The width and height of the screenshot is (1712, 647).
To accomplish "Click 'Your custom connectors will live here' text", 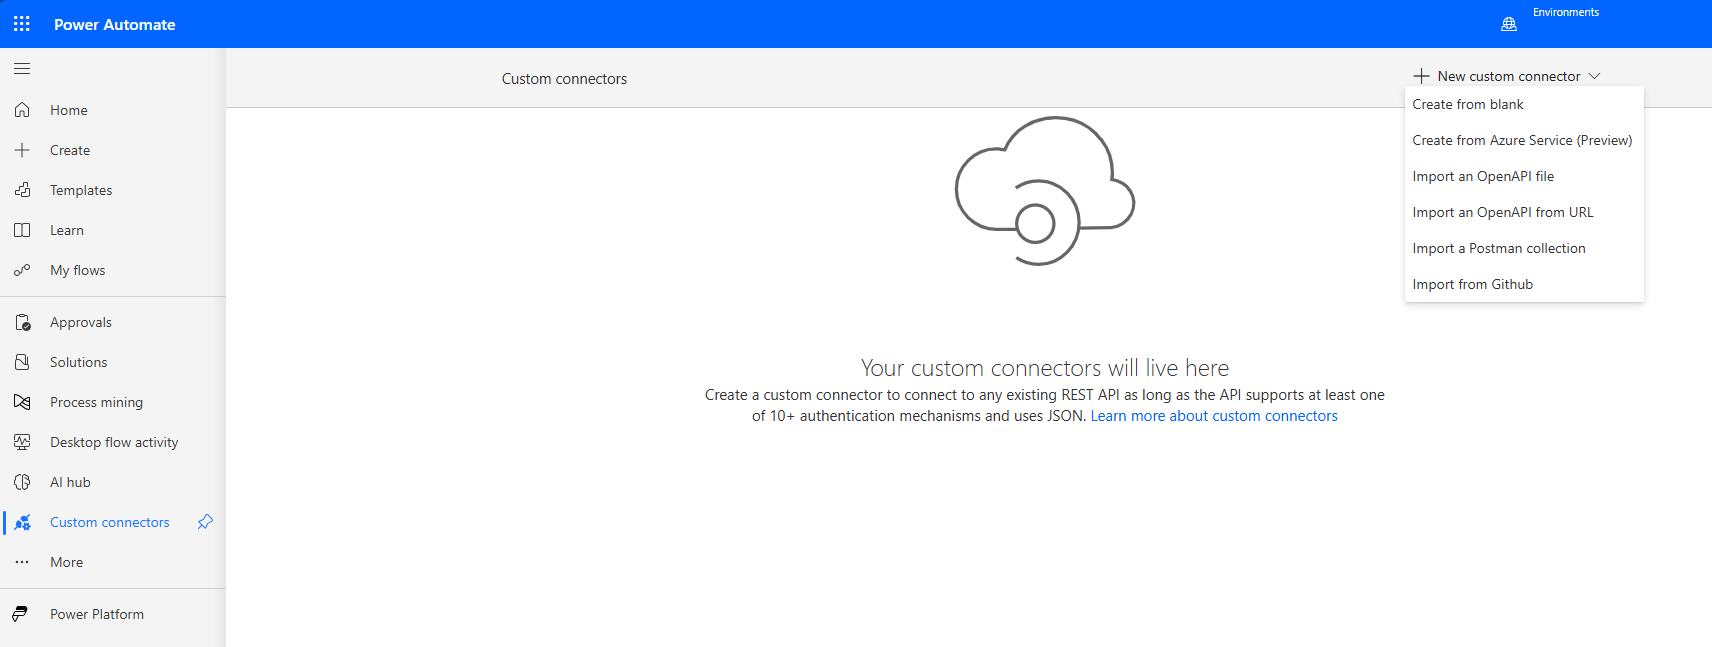I will click(1045, 368).
